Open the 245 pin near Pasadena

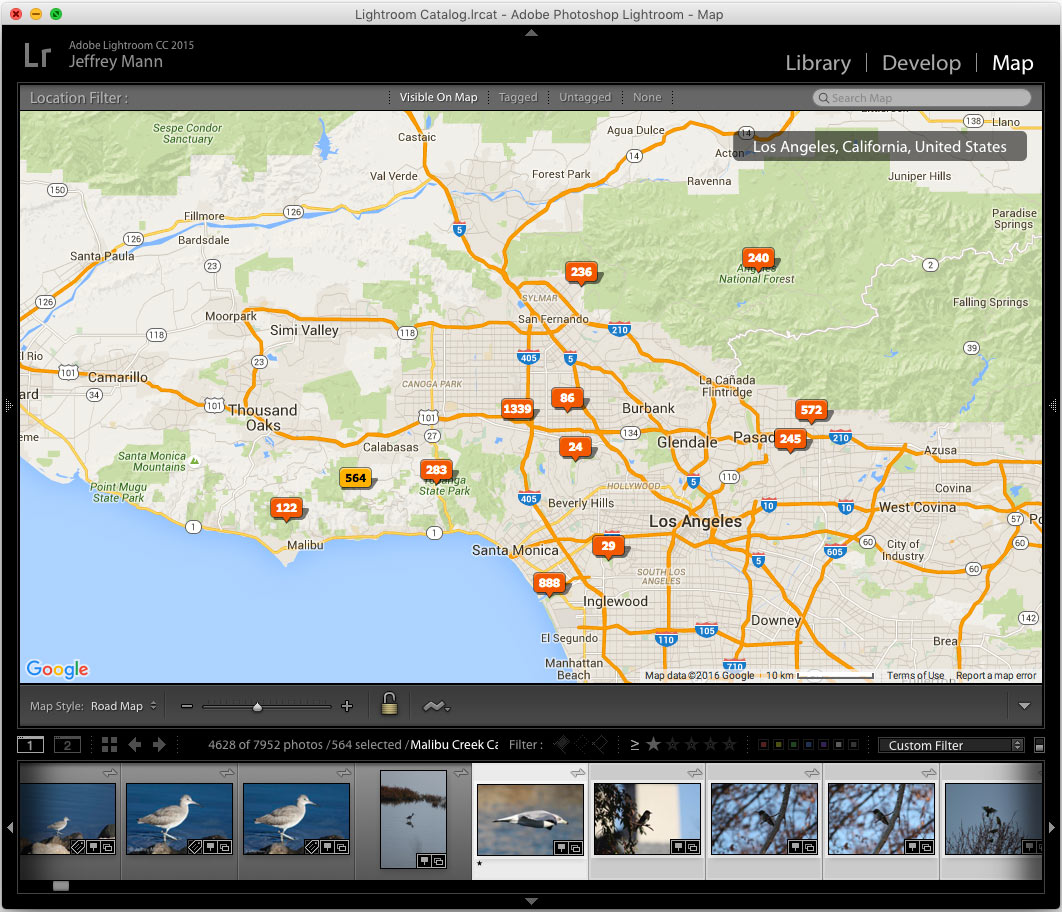790,439
